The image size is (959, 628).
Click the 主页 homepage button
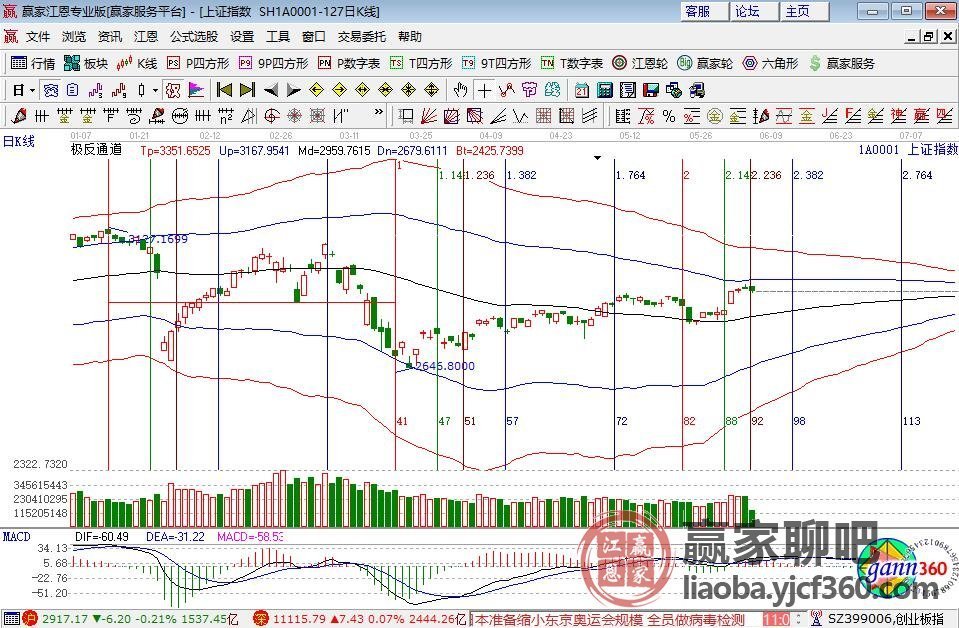tap(805, 11)
